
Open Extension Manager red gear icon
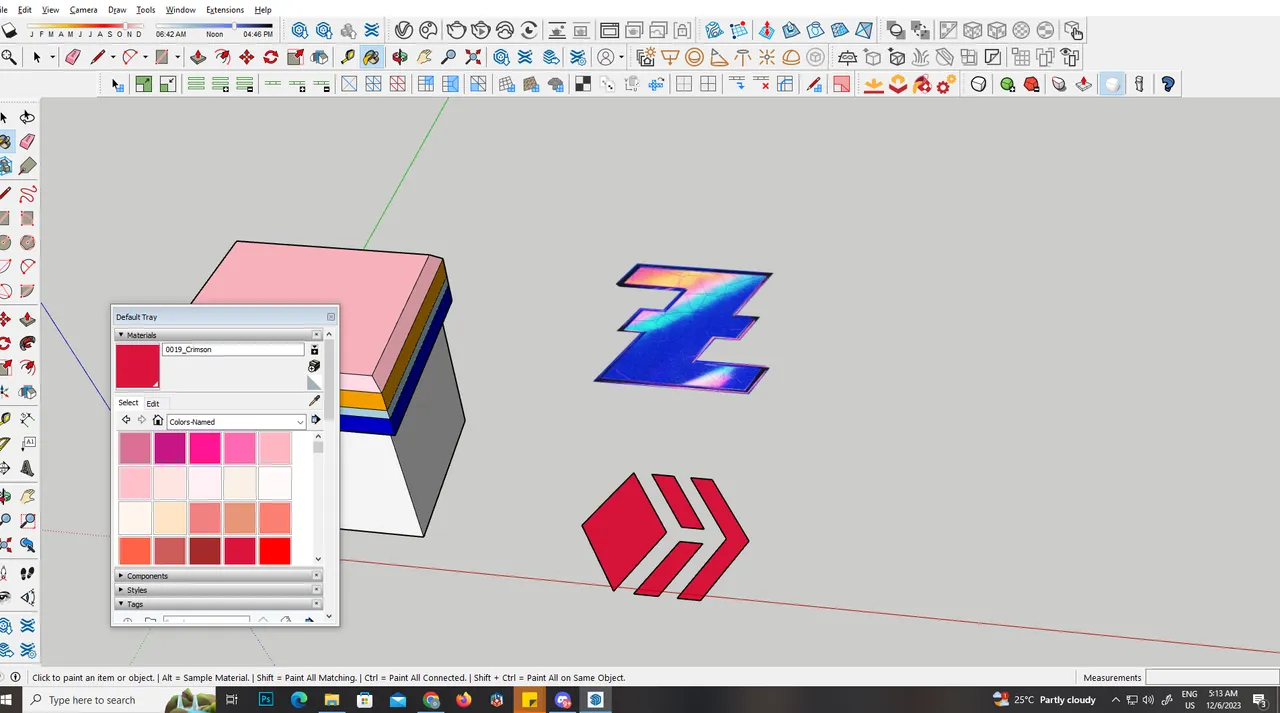point(945,84)
